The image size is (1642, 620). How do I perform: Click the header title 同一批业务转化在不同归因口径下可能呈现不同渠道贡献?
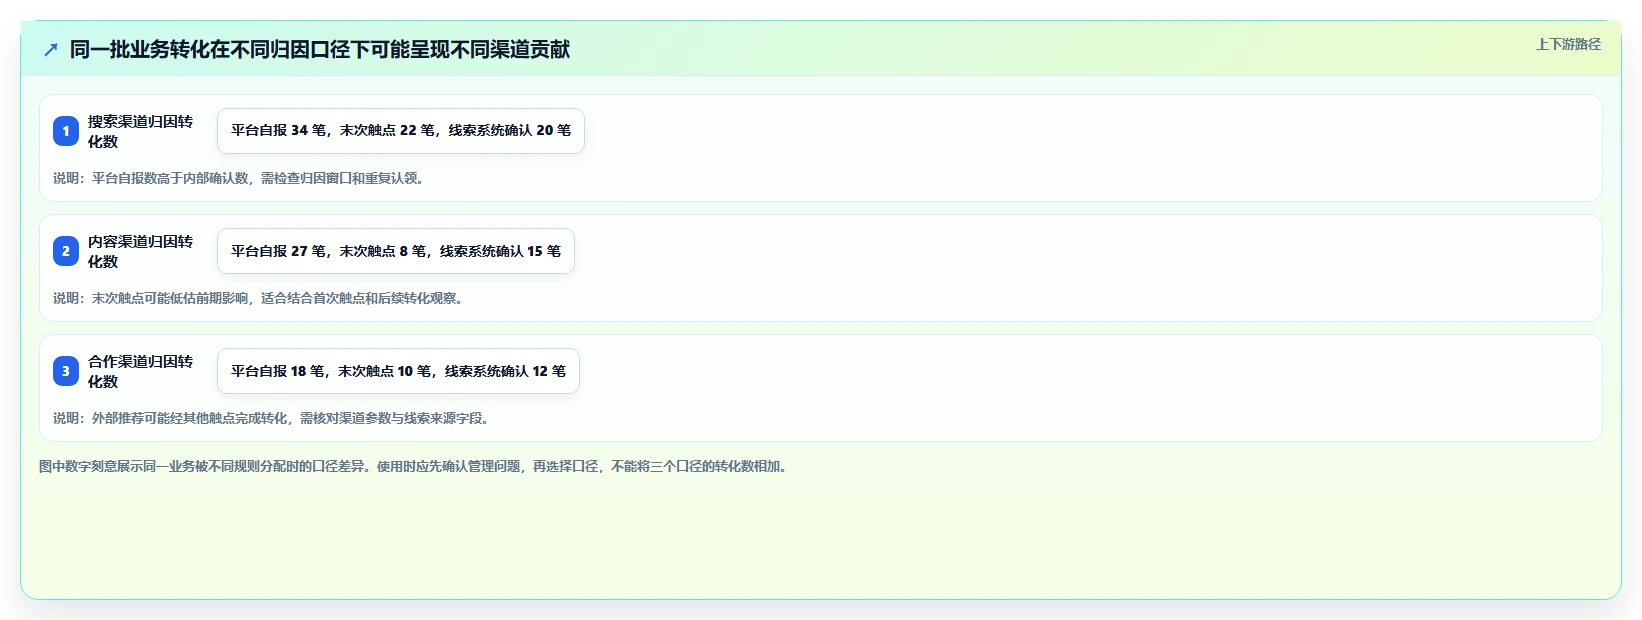point(320,49)
